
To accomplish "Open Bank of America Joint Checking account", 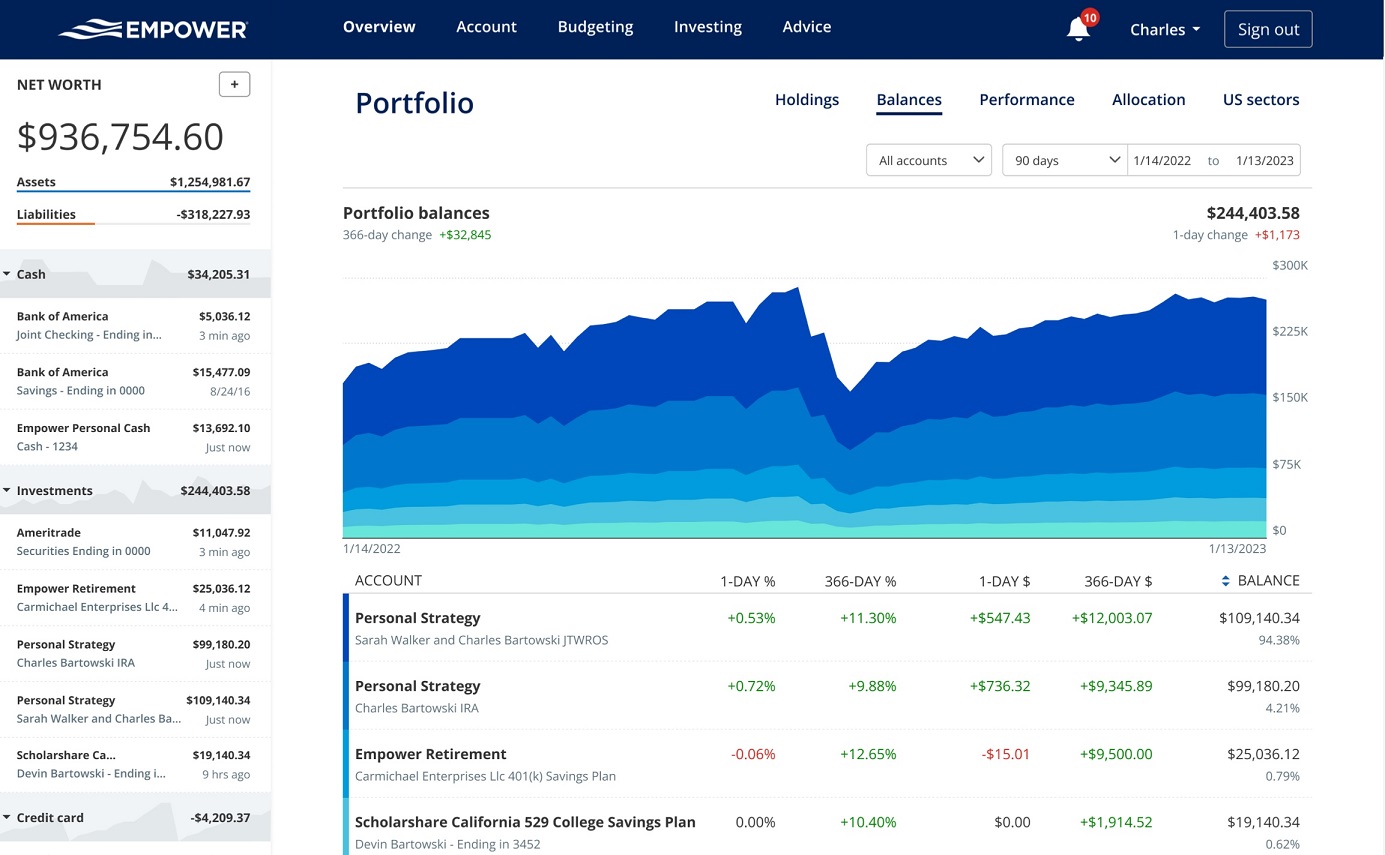I will (x=135, y=326).
